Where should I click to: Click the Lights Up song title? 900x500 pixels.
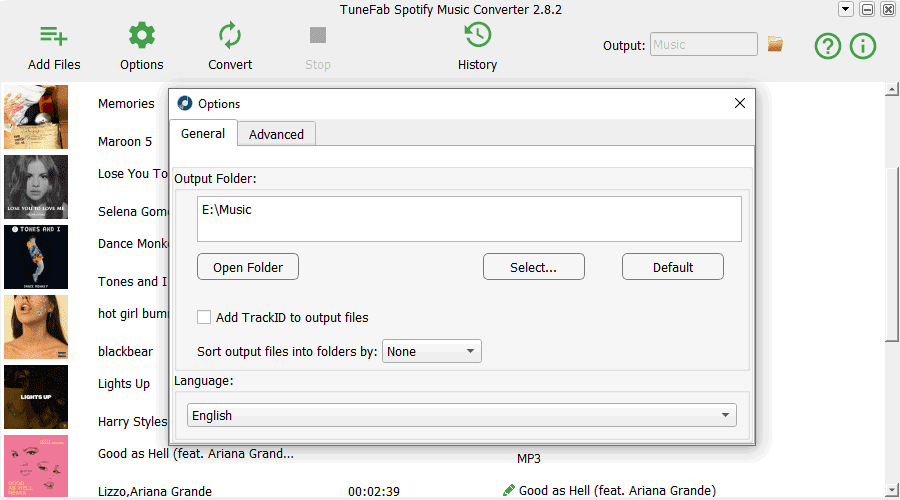(124, 383)
